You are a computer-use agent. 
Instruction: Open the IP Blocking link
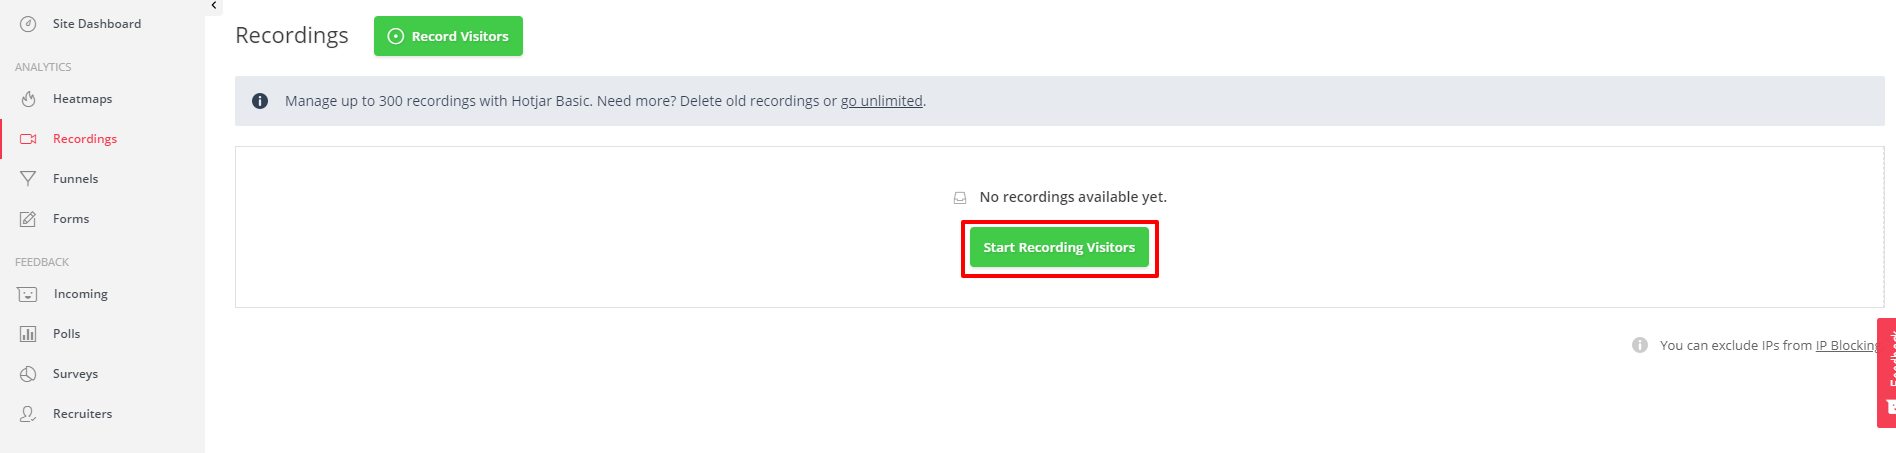(1846, 345)
